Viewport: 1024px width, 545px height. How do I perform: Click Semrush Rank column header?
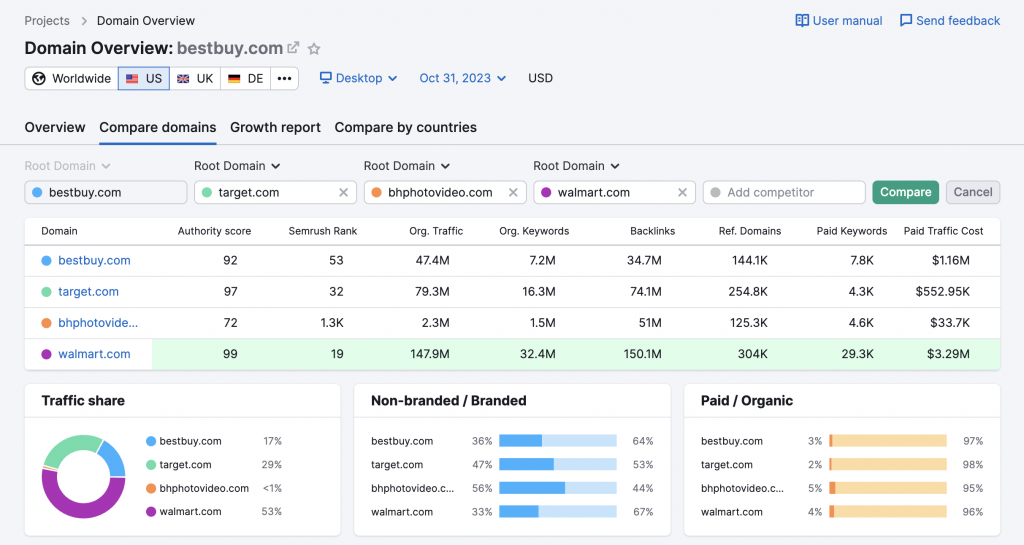[x=323, y=231]
